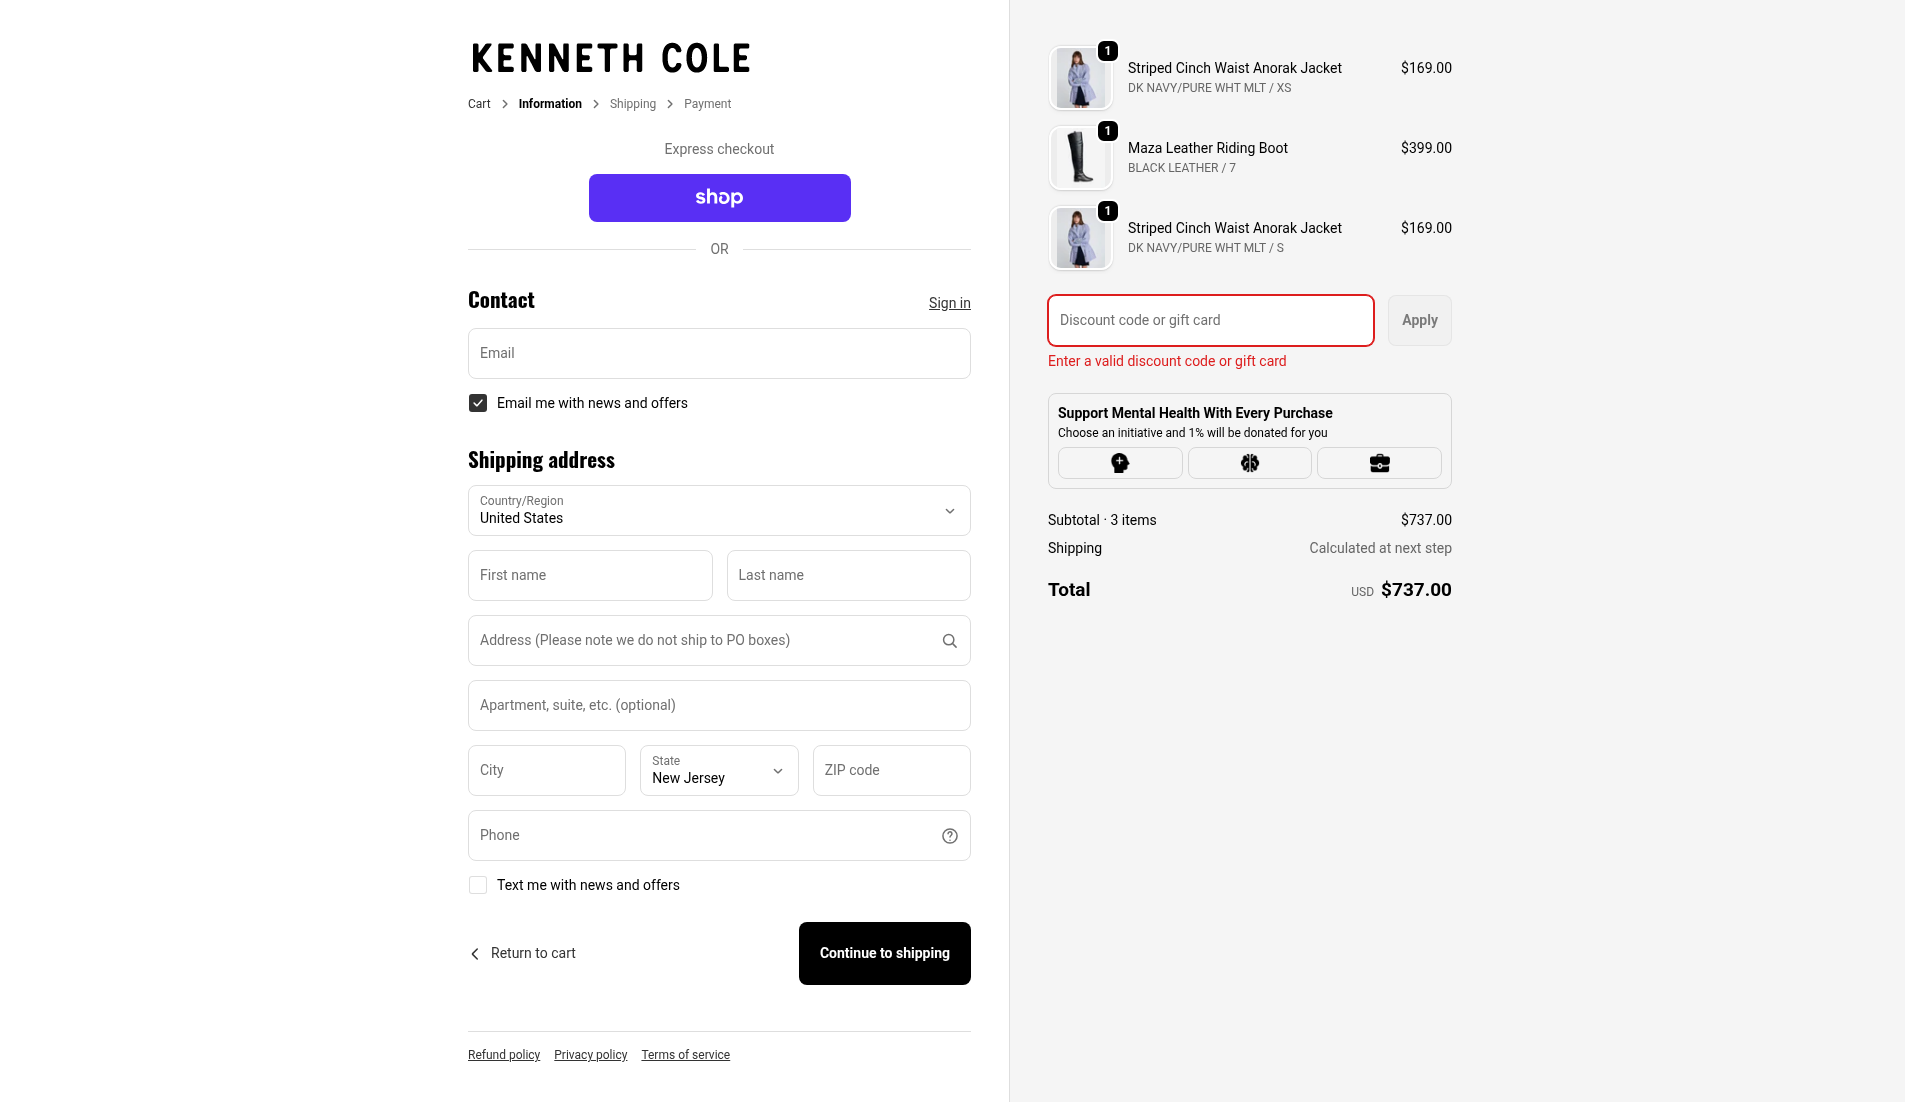This screenshot has width=1905, height=1102.
Task: Click the Maza Leather Riding Boot thumbnail
Action: point(1080,158)
